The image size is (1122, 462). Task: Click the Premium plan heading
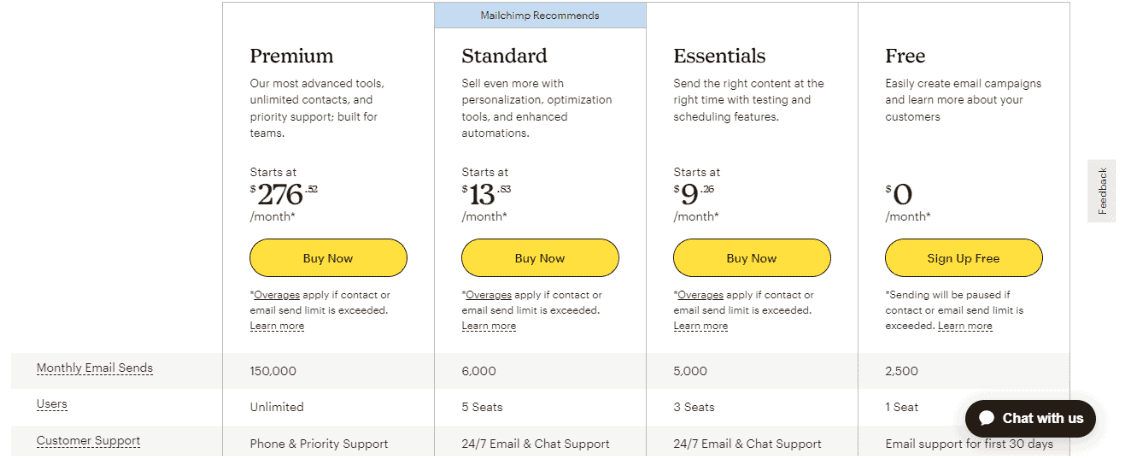click(291, 56)
